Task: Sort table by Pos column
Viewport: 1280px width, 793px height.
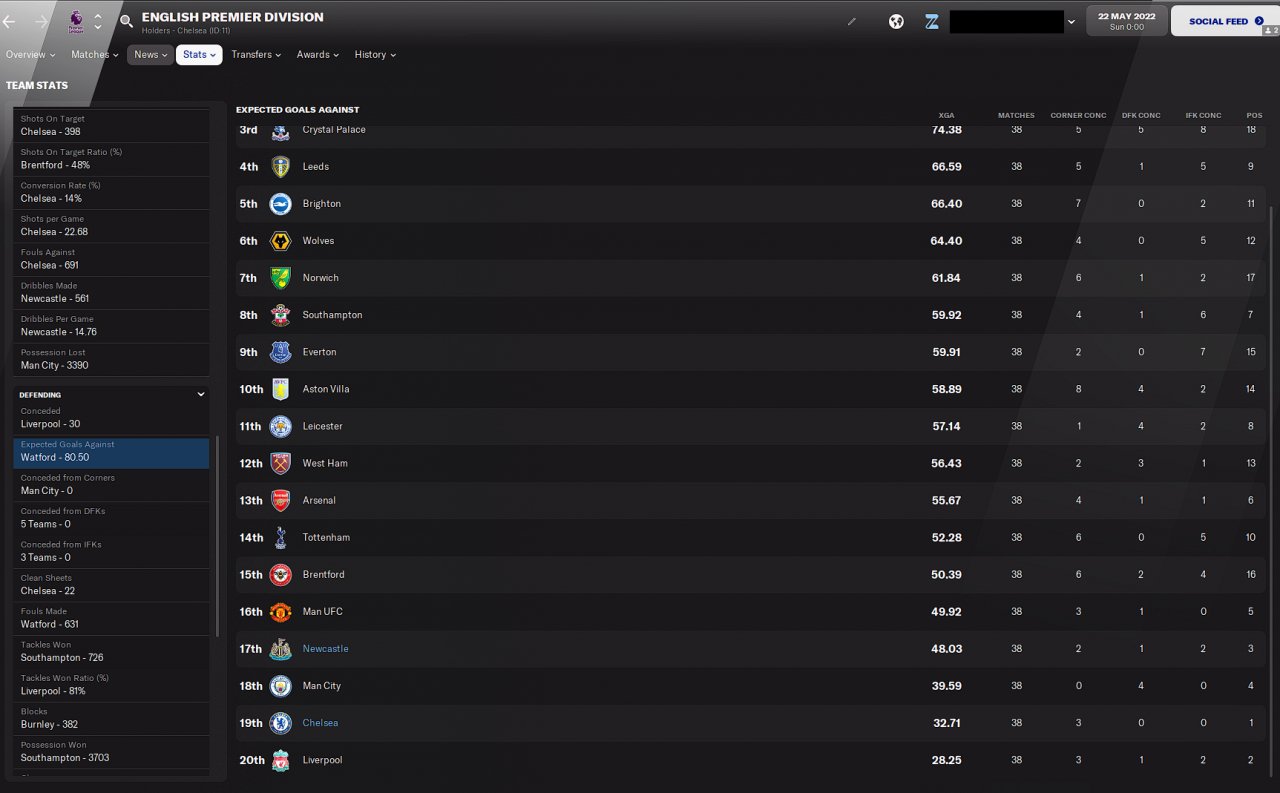Action: 1254,115
